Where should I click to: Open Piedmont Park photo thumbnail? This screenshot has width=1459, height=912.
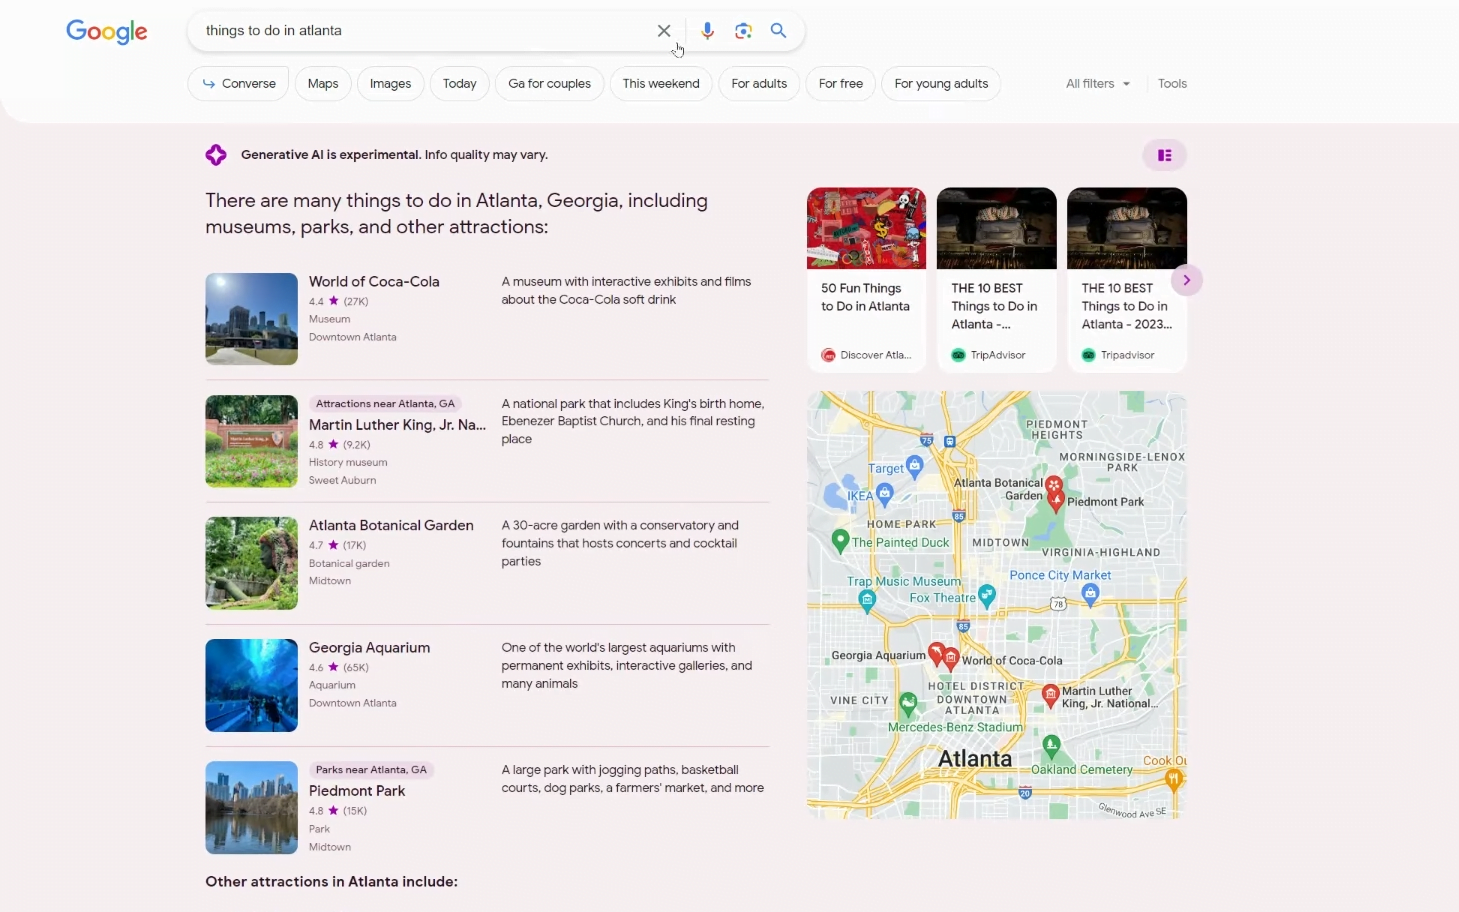click(x=251, y=807)
